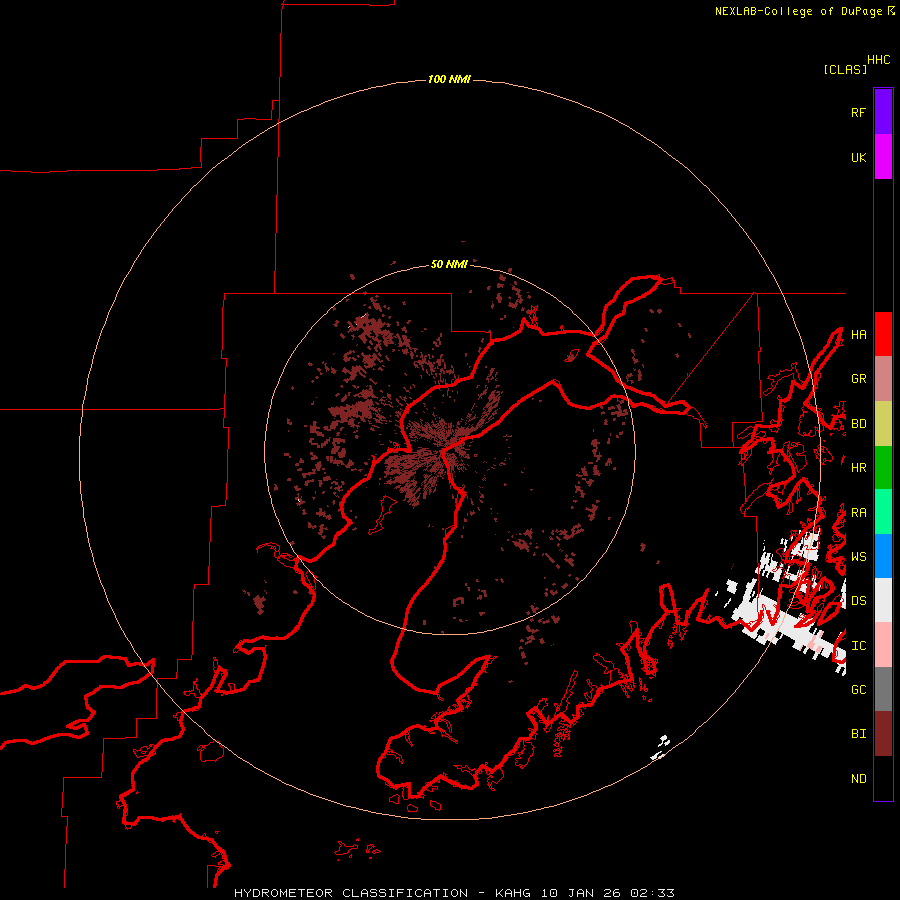Click the 100 NMI range ring label

[x=449, y=79]
